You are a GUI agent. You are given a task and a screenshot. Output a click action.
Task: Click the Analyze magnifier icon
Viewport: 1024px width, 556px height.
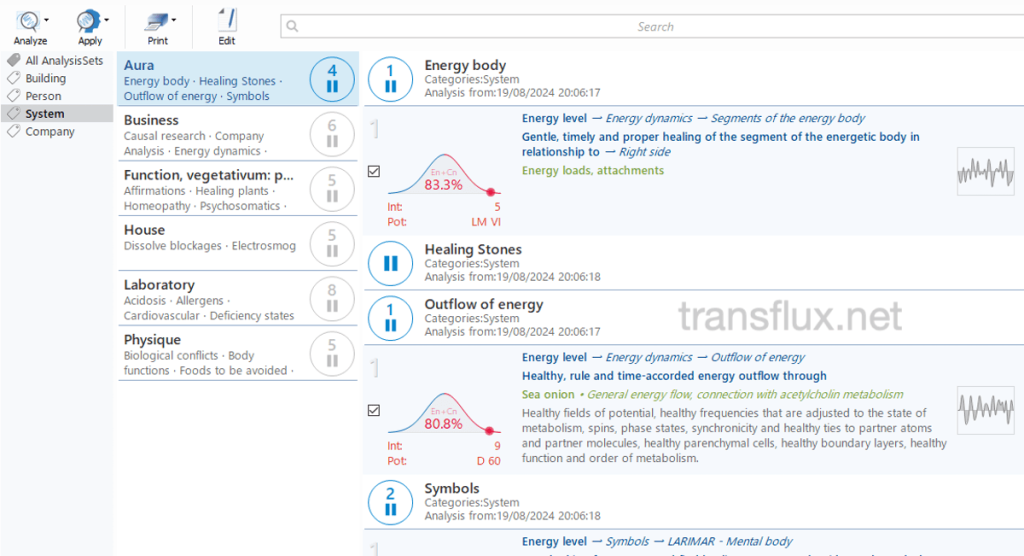tap(27, 20)
